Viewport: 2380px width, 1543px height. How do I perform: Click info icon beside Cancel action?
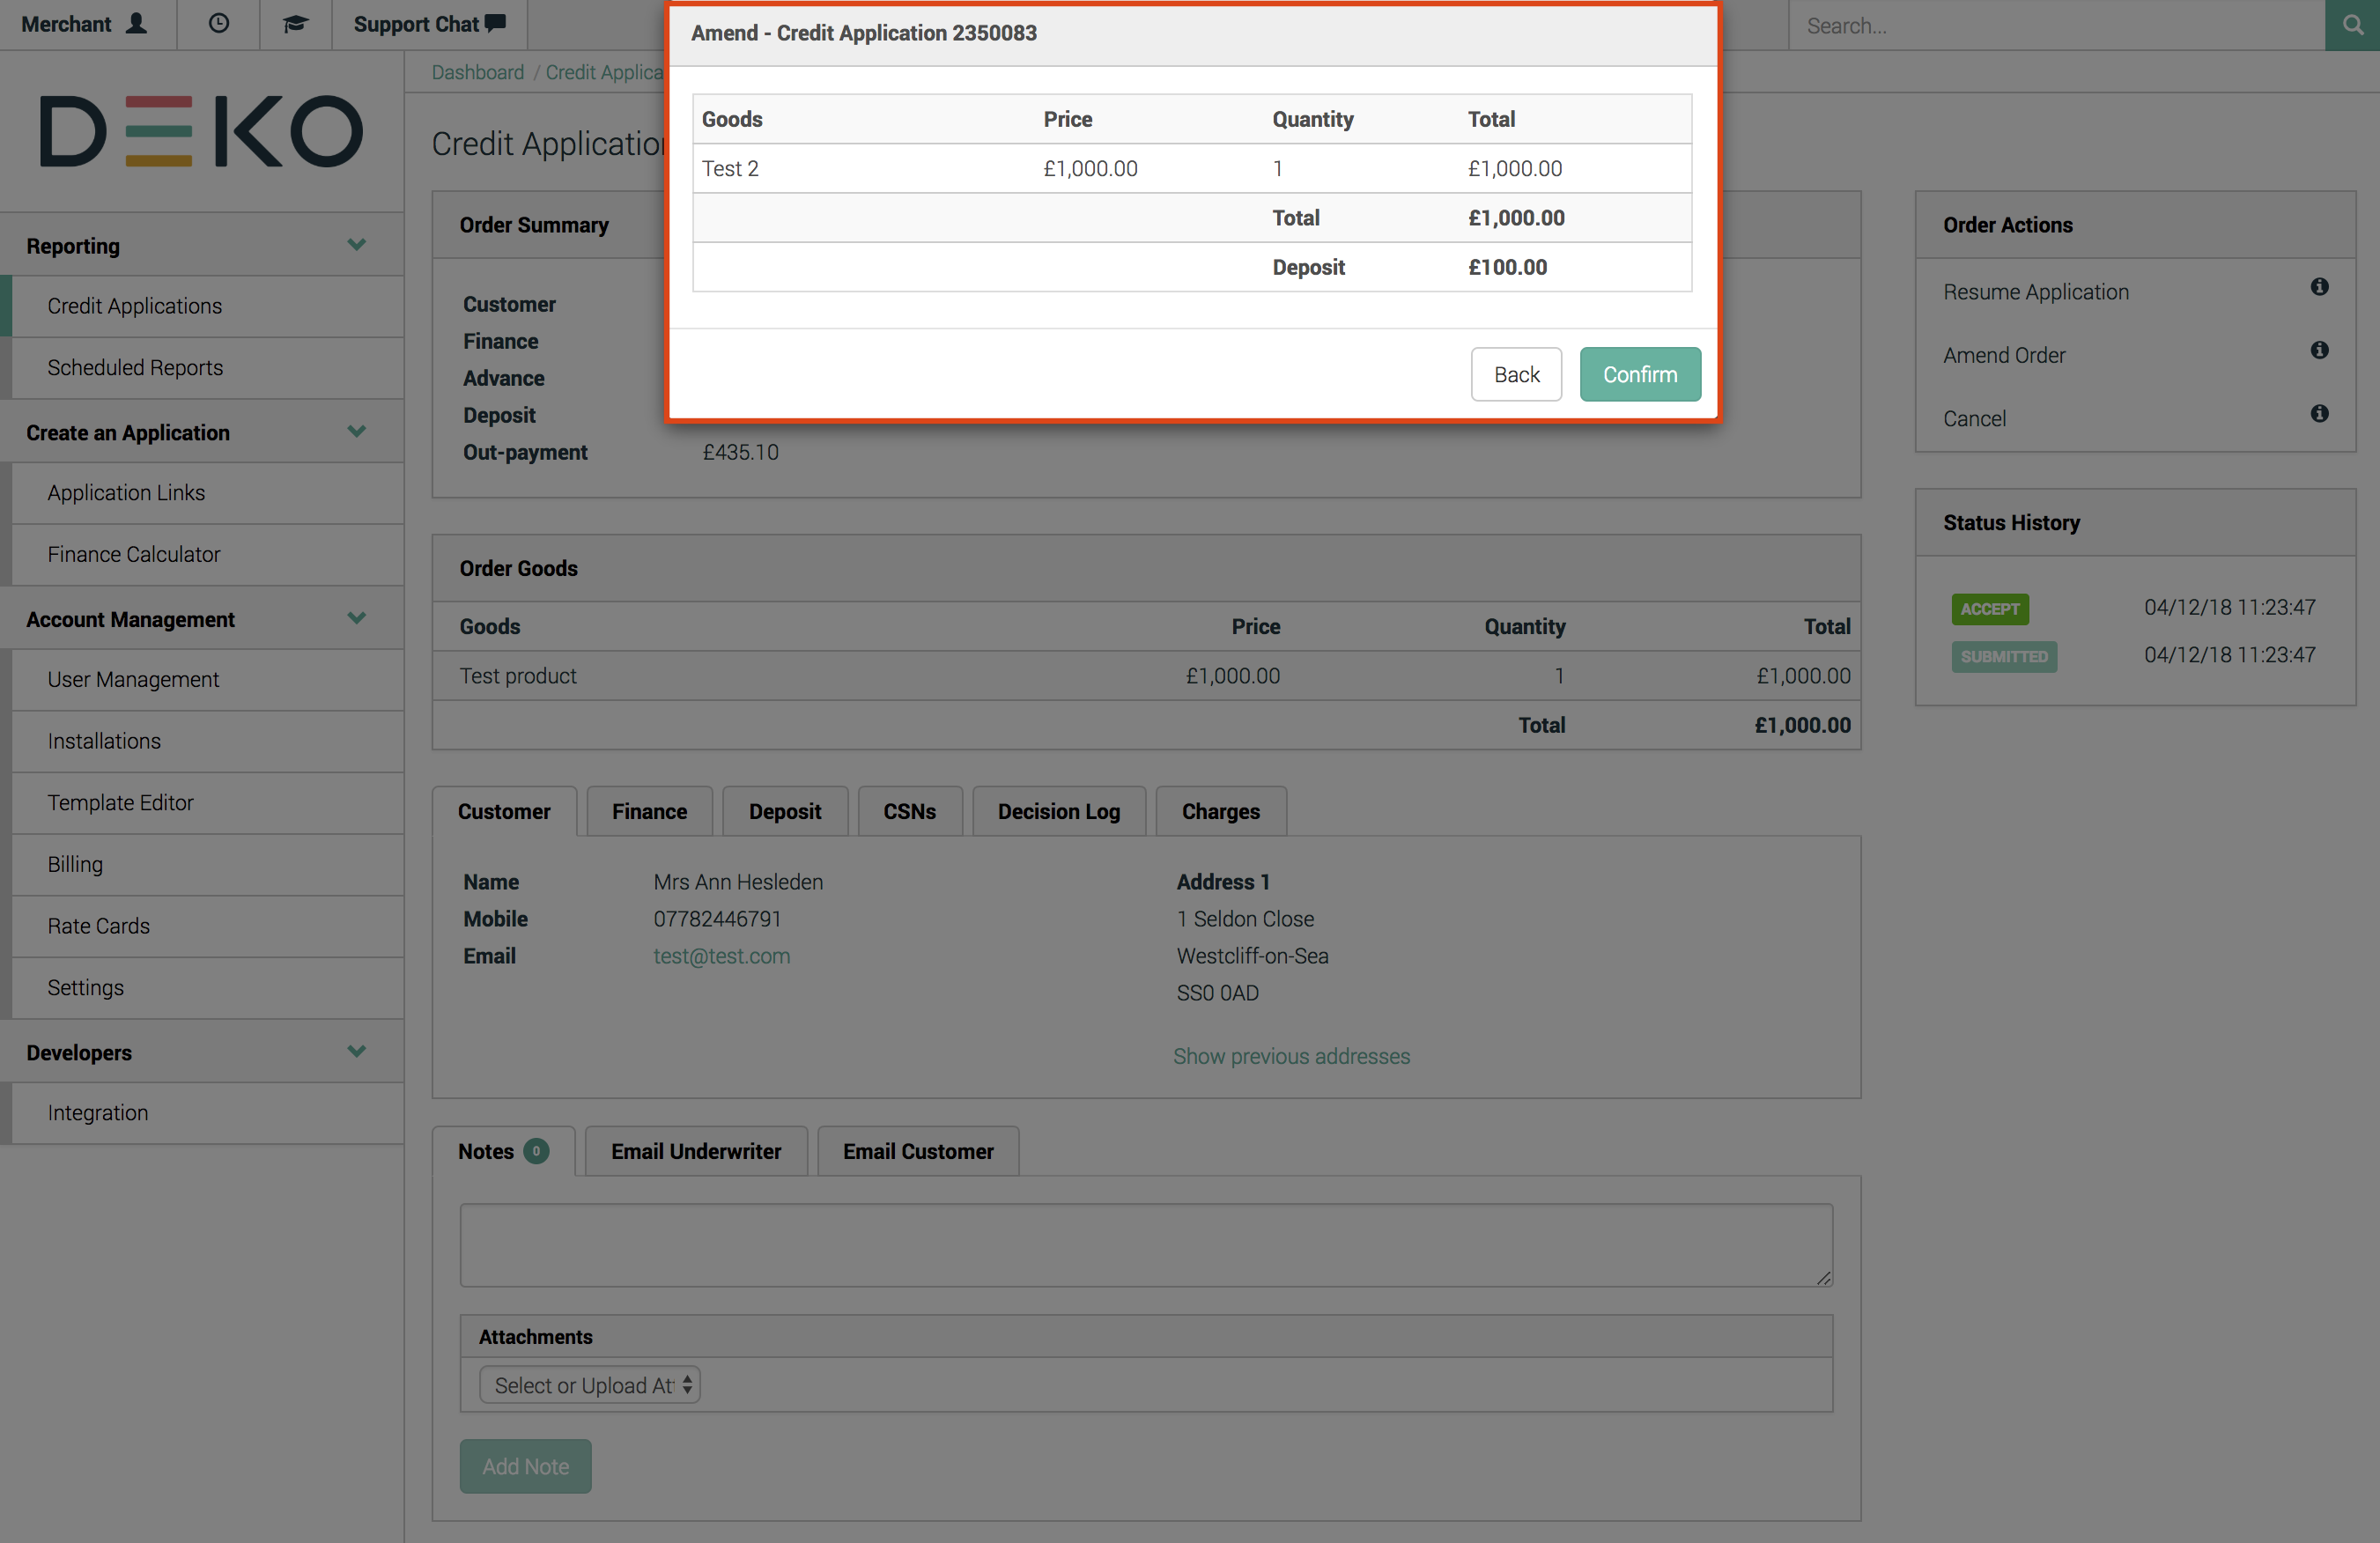click(x=2319, y=414)
